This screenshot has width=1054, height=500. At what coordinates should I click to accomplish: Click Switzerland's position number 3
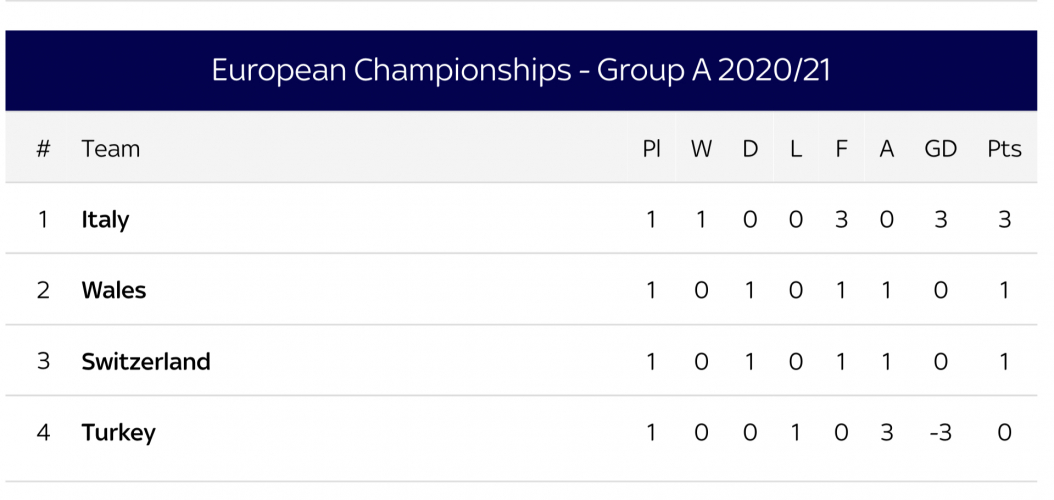pos(43,361)
